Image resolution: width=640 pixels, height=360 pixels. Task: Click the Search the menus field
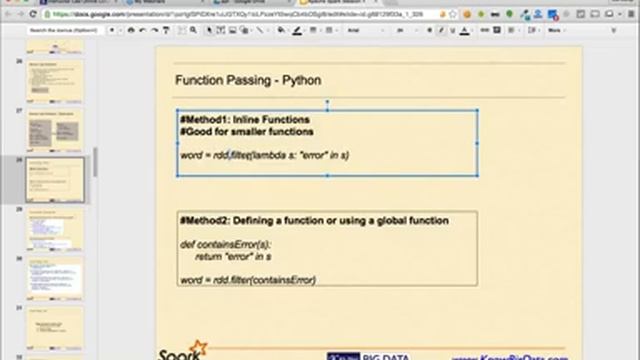click(x=64, y=30)
